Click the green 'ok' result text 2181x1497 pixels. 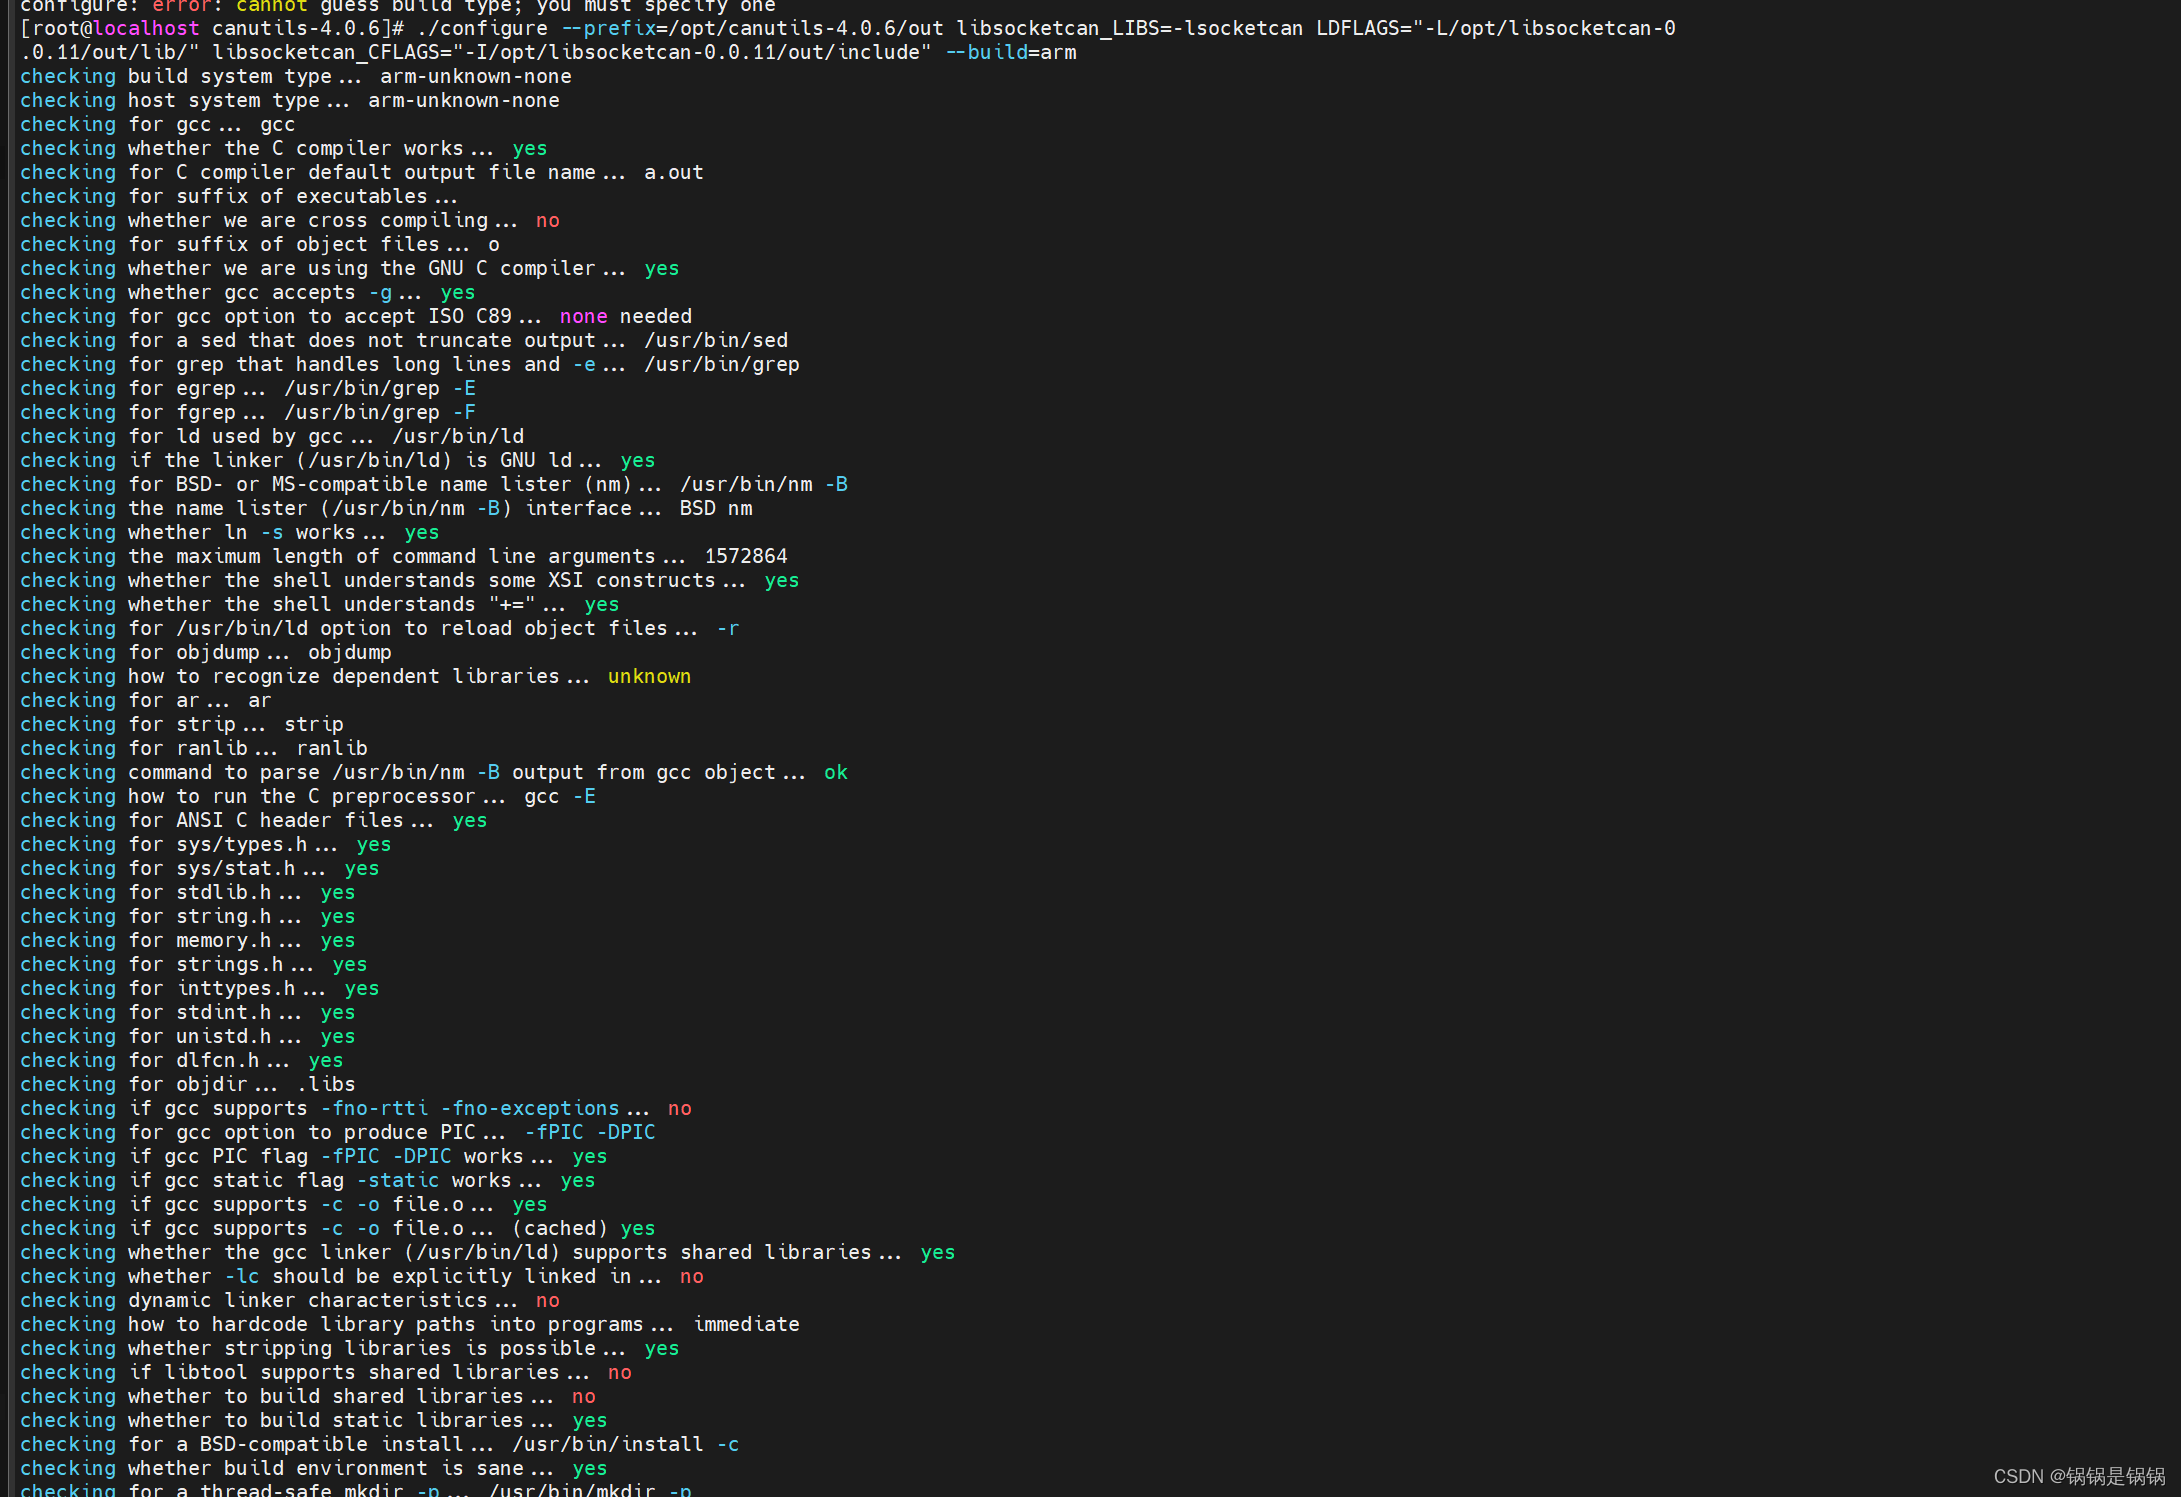click(x=836, y=772)
